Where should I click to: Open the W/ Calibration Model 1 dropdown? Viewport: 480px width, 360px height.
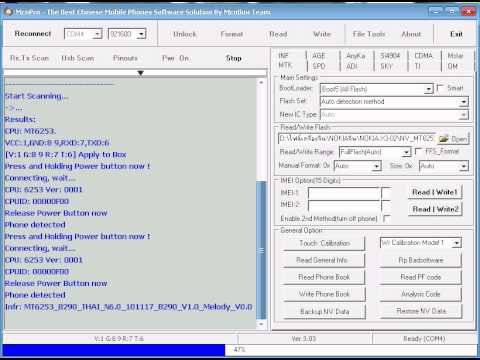tap(457, 243)
